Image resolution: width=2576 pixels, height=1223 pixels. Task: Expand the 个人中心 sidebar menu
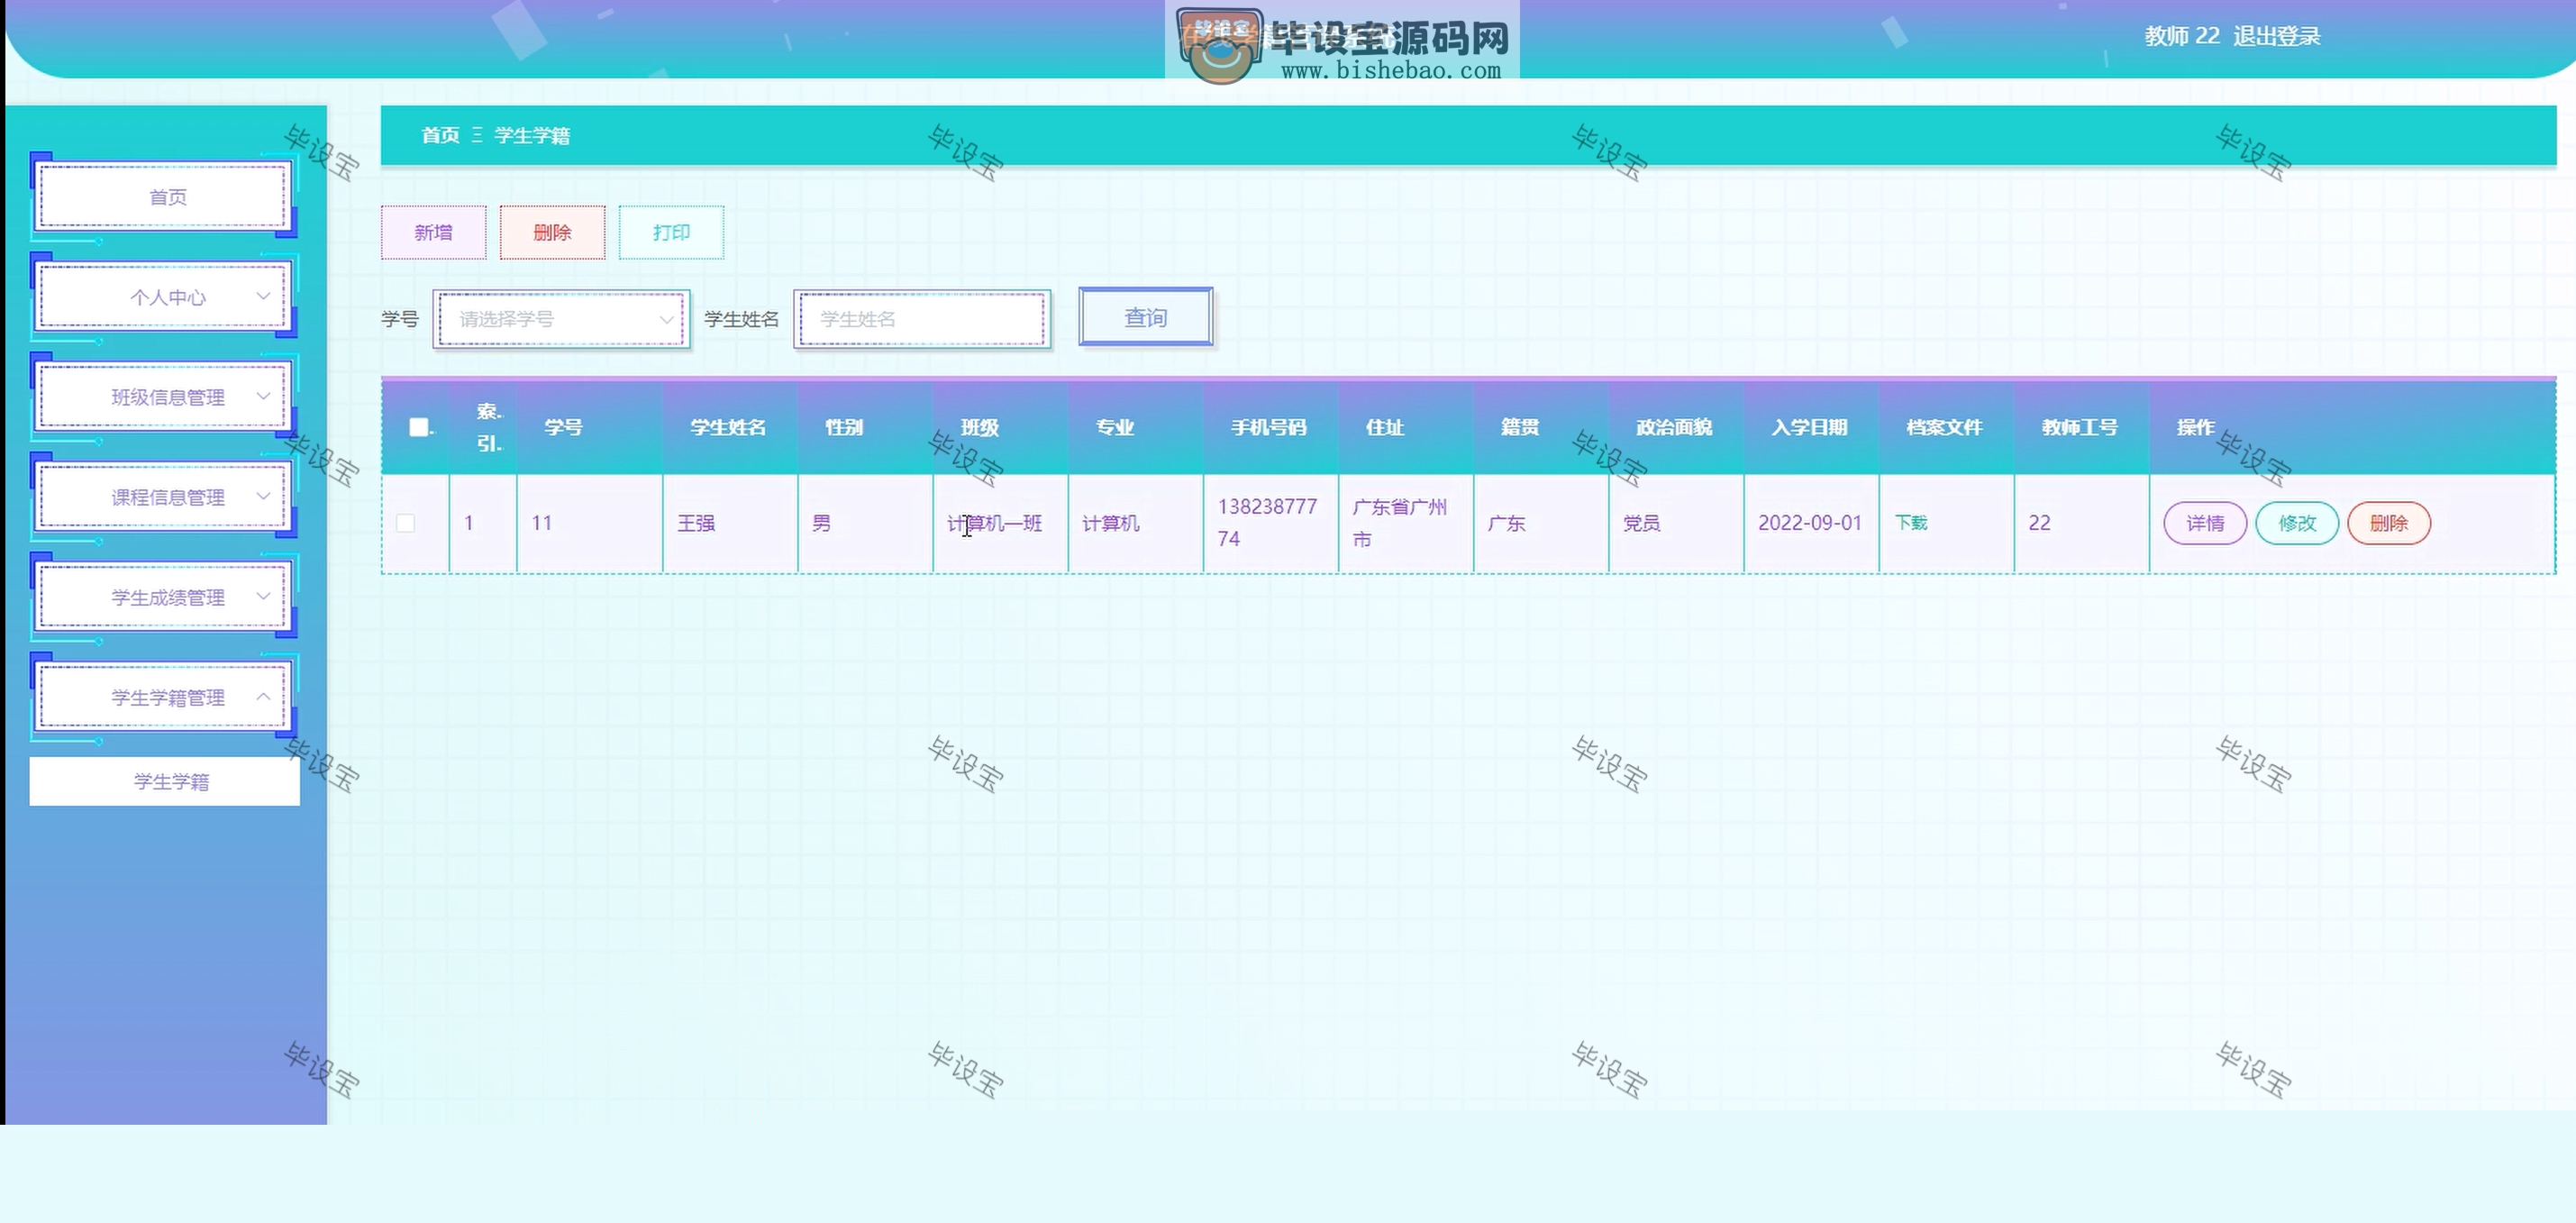(163, 296)
